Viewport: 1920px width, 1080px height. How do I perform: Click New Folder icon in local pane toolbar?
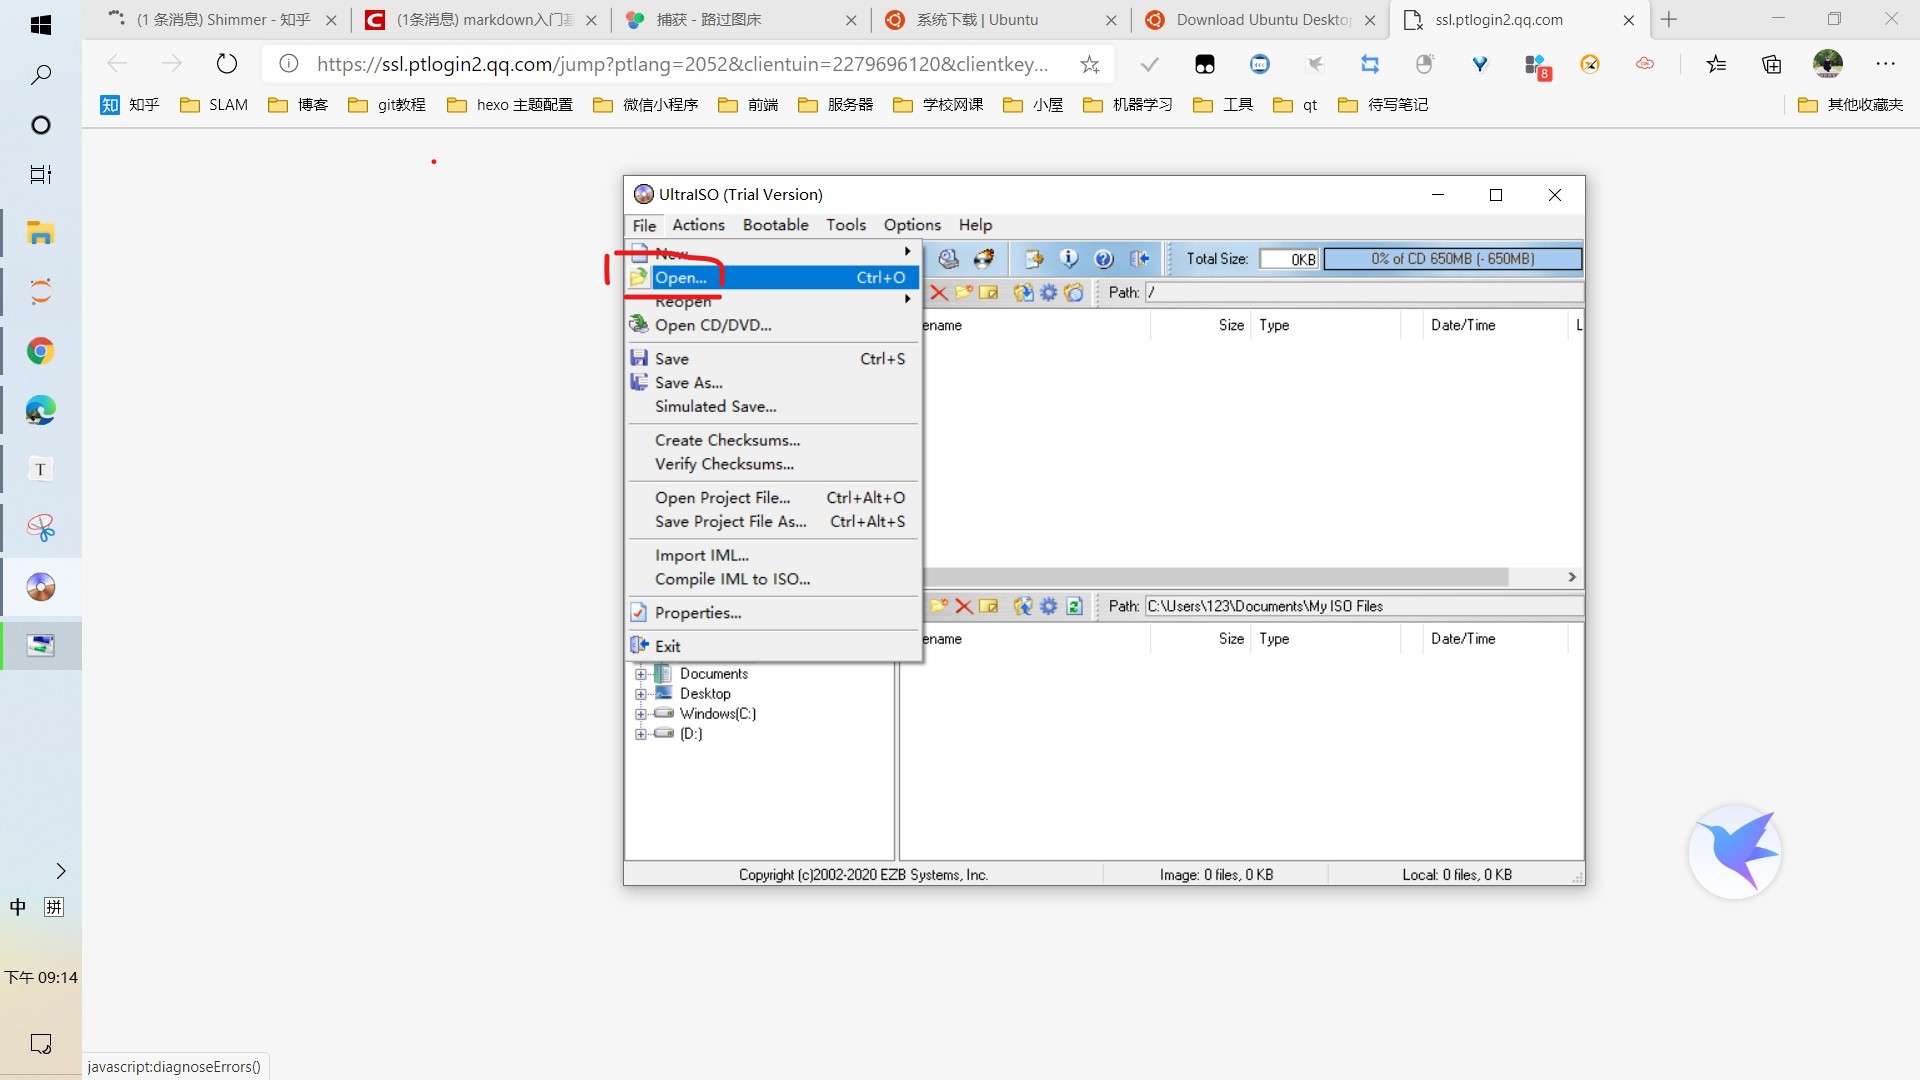pos(939,606)
